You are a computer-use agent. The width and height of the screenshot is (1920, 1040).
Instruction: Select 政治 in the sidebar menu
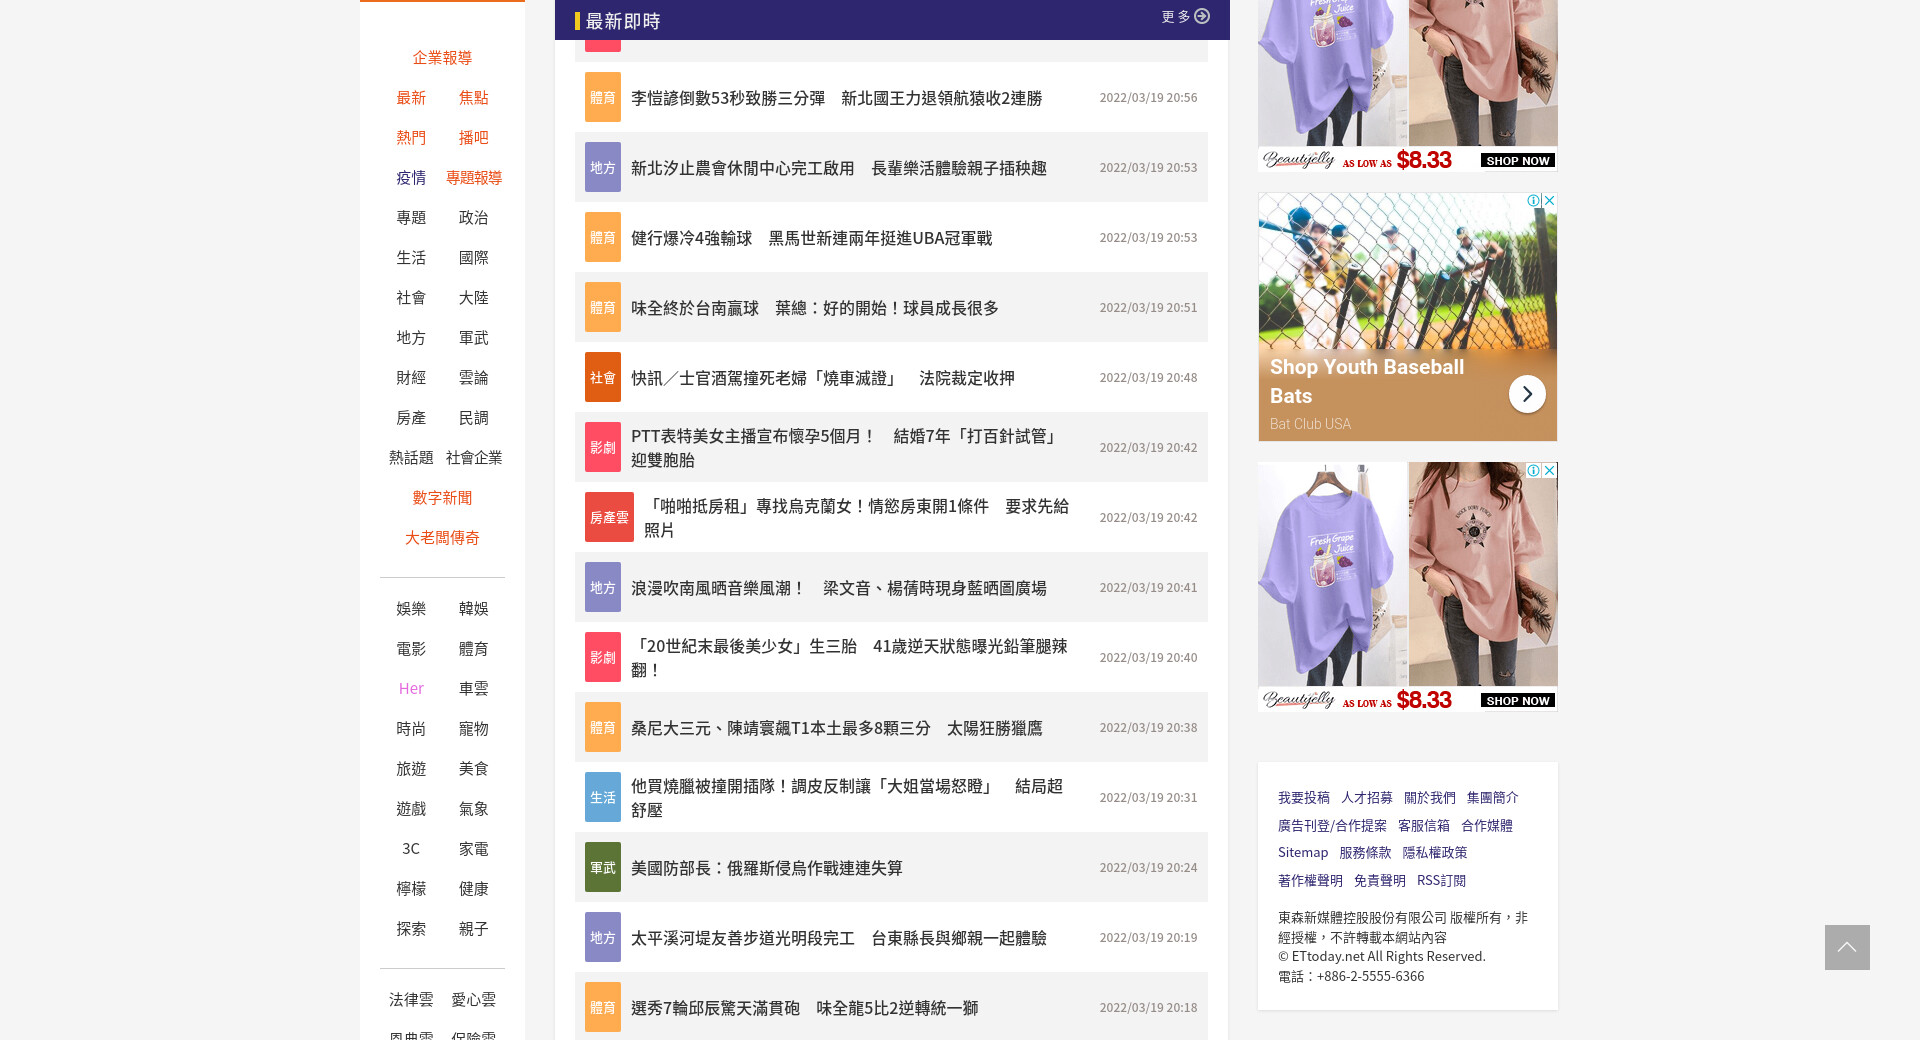pyautogui.click(x=473, y=218)
